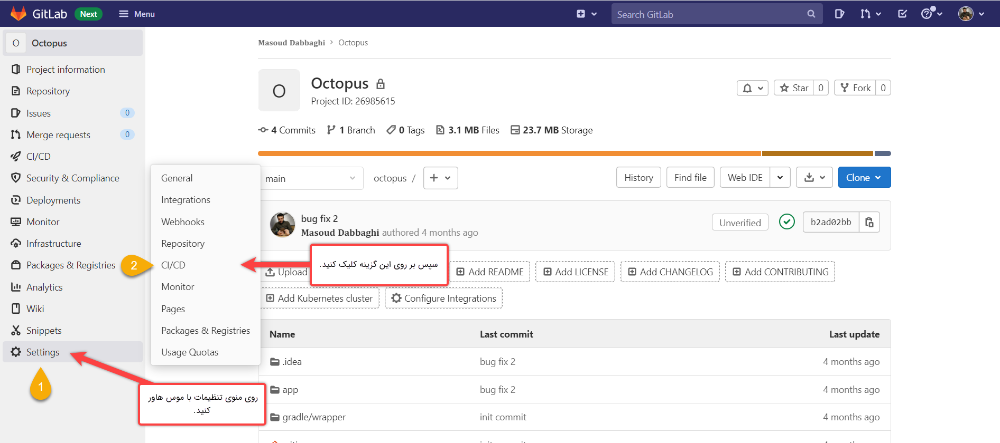Viewport: 1000px width, 443px height.
Task: Focus the Search GitLab field
Action: 716,14
